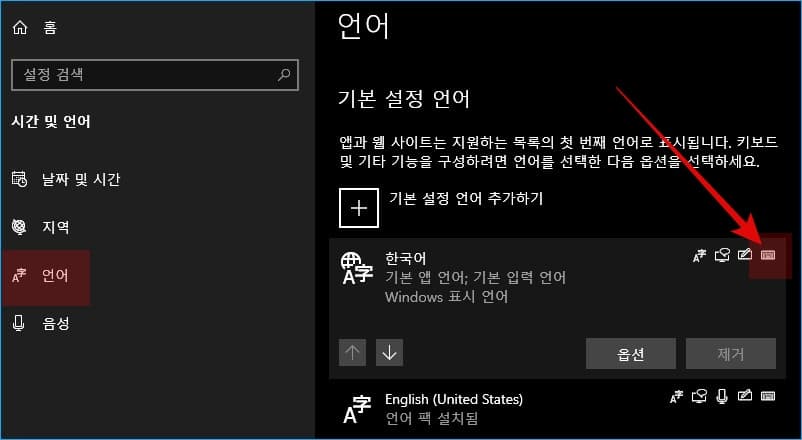802x440 pixels.
Task: Select the 한국어 language entry
Action: pyautogui.click(x=558, y=309)
